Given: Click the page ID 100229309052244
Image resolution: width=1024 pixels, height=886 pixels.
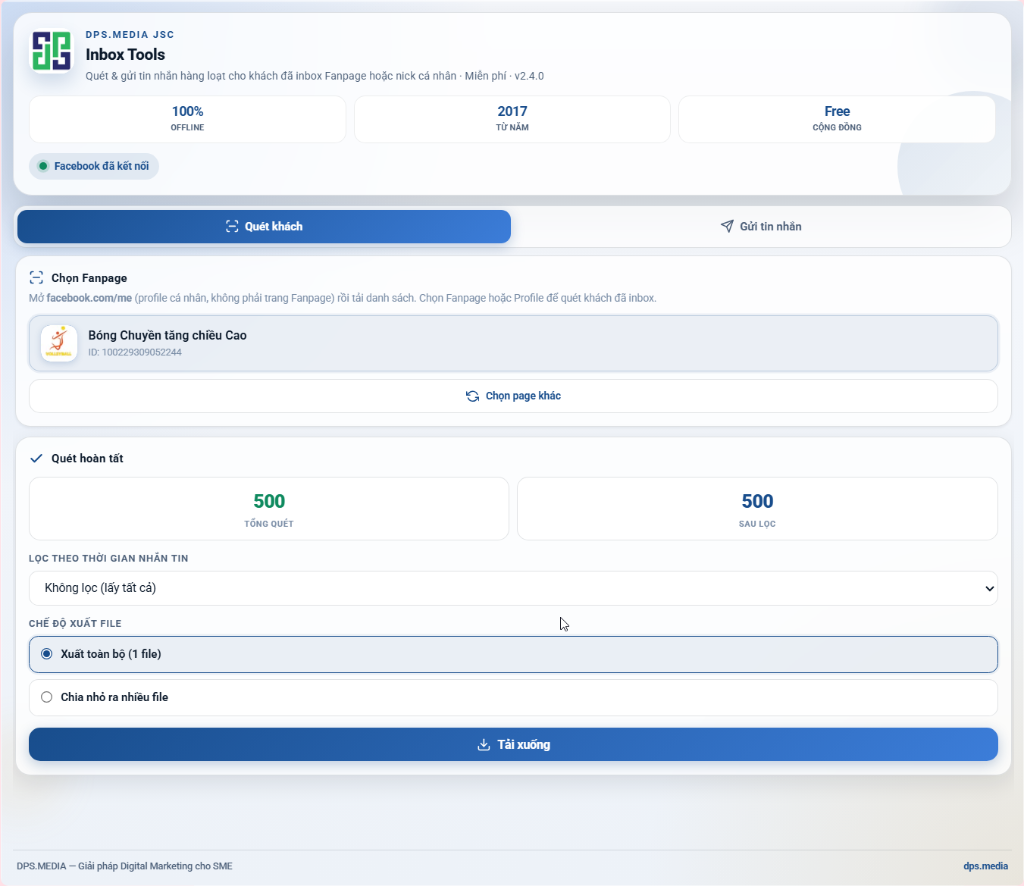Looking at the screenshot, I should tap(135, 353).
